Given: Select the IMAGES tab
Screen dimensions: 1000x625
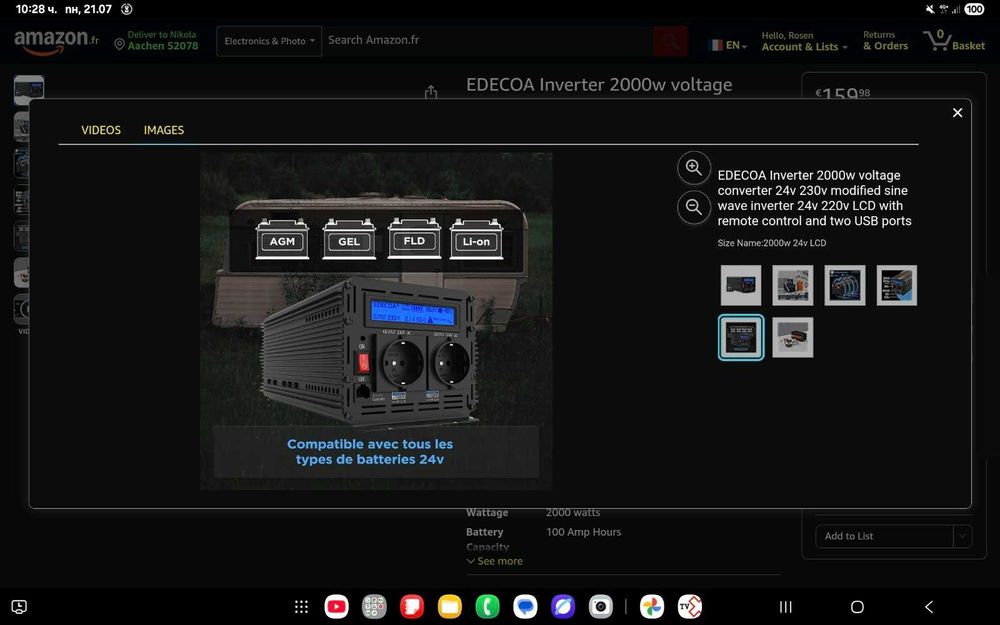Looking at the screenshot, I should tap(164, 130).
